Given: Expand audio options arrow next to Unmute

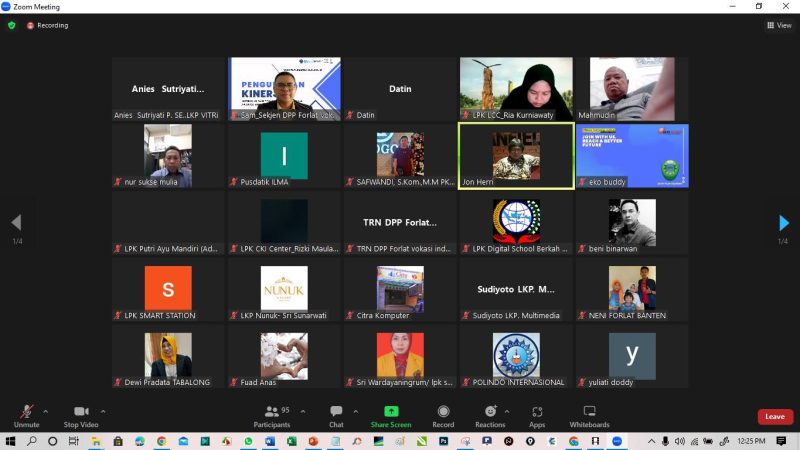Looking at the screenshot, I should click(x=45, y=411).
